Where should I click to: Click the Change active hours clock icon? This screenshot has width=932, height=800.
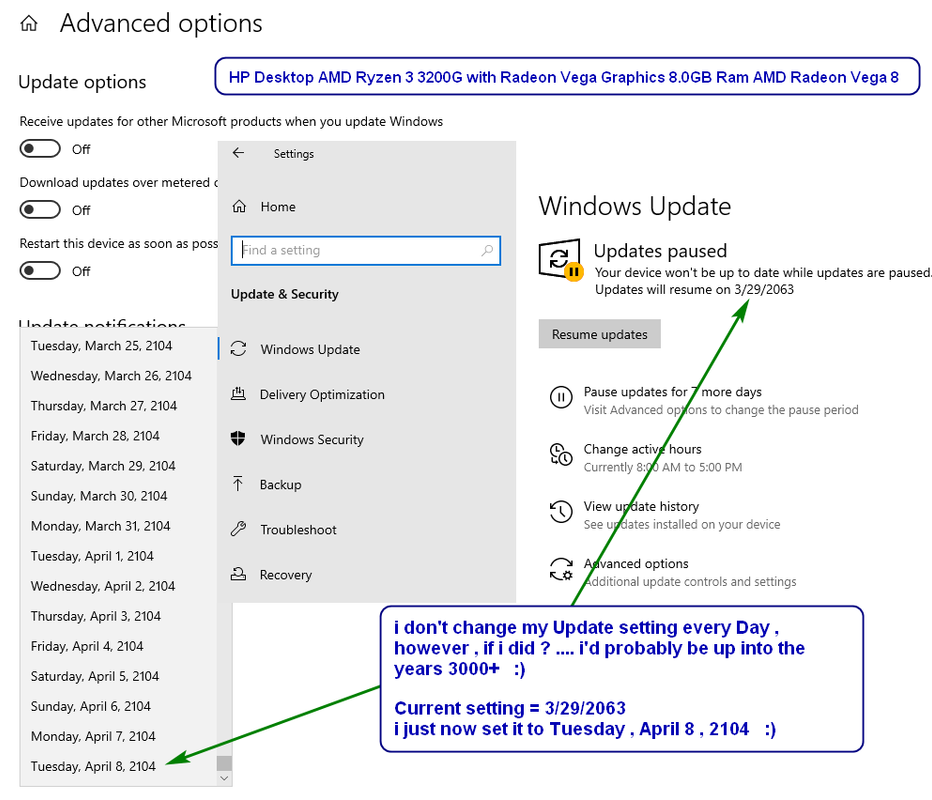click(x=561, y=455)
